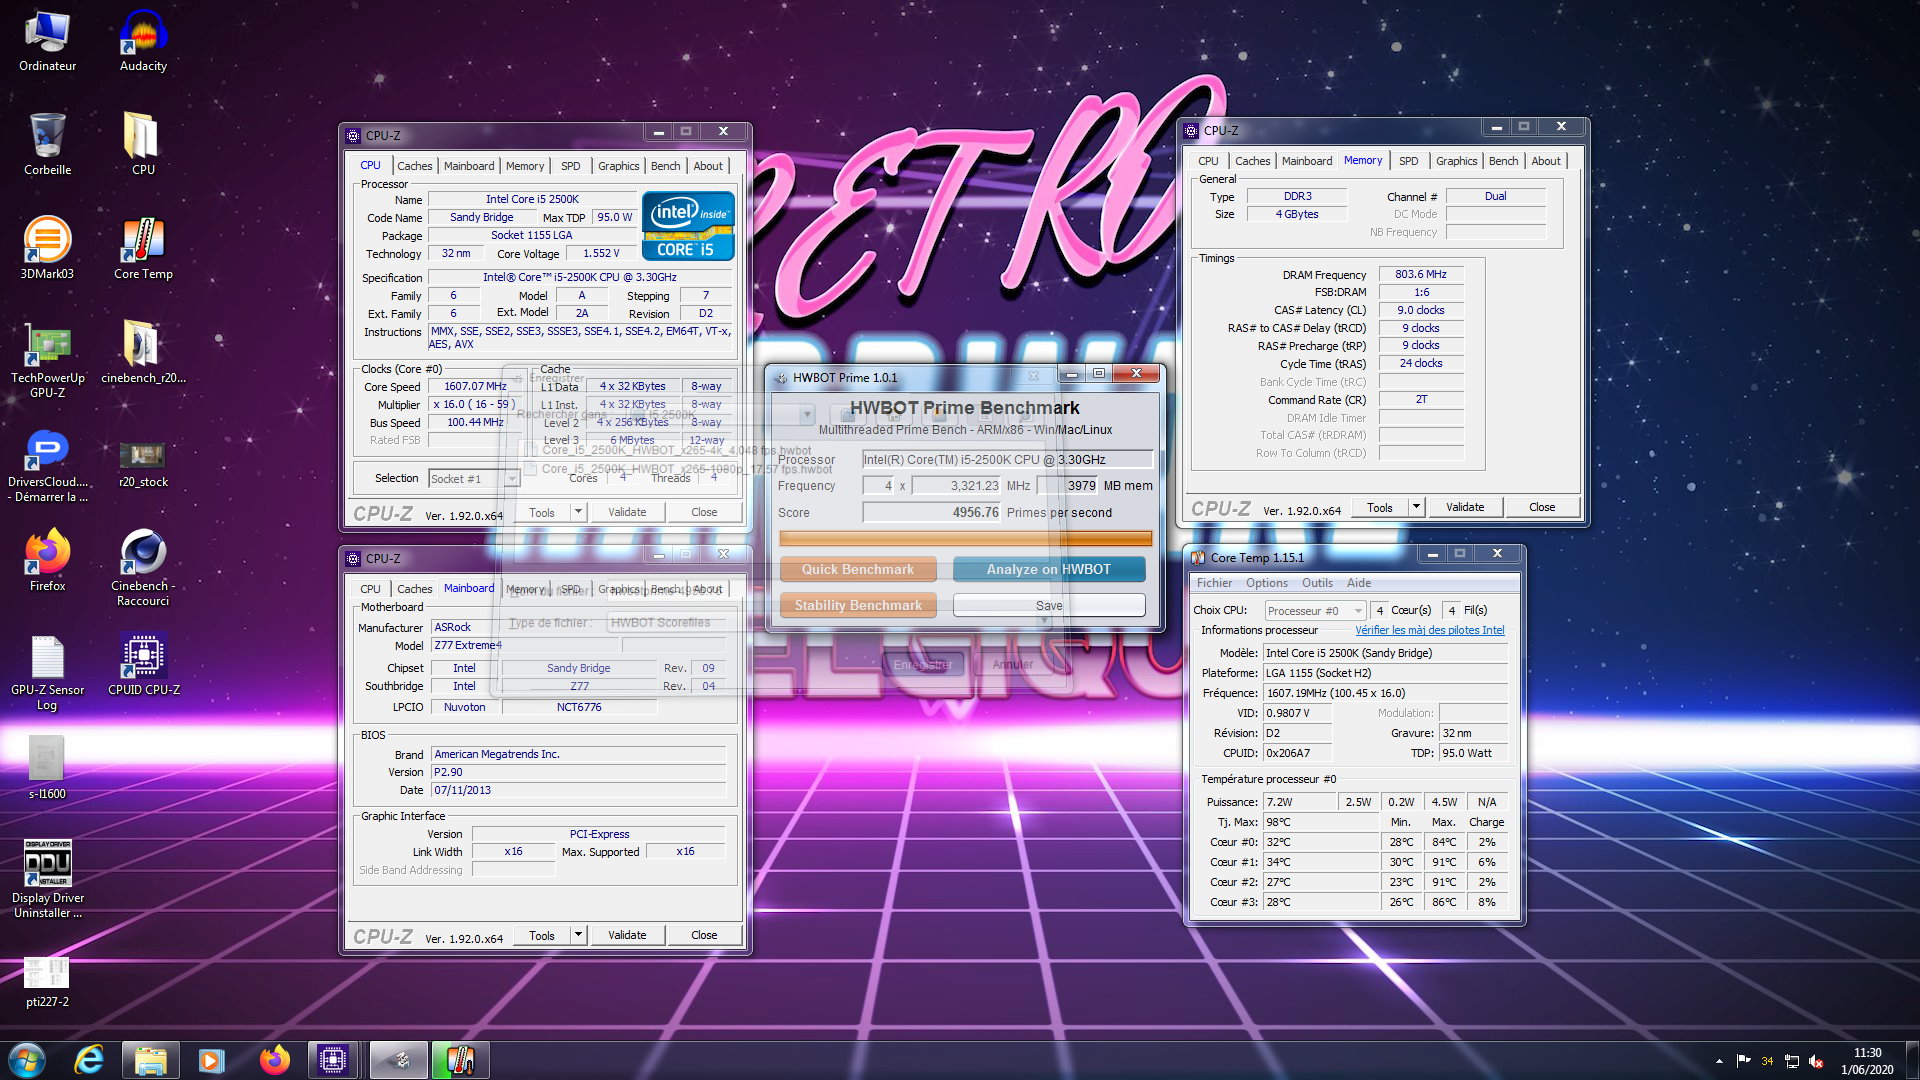Click the 4956.76 score field
This screenshot has width=1920, height=1080.
(932, 512)
